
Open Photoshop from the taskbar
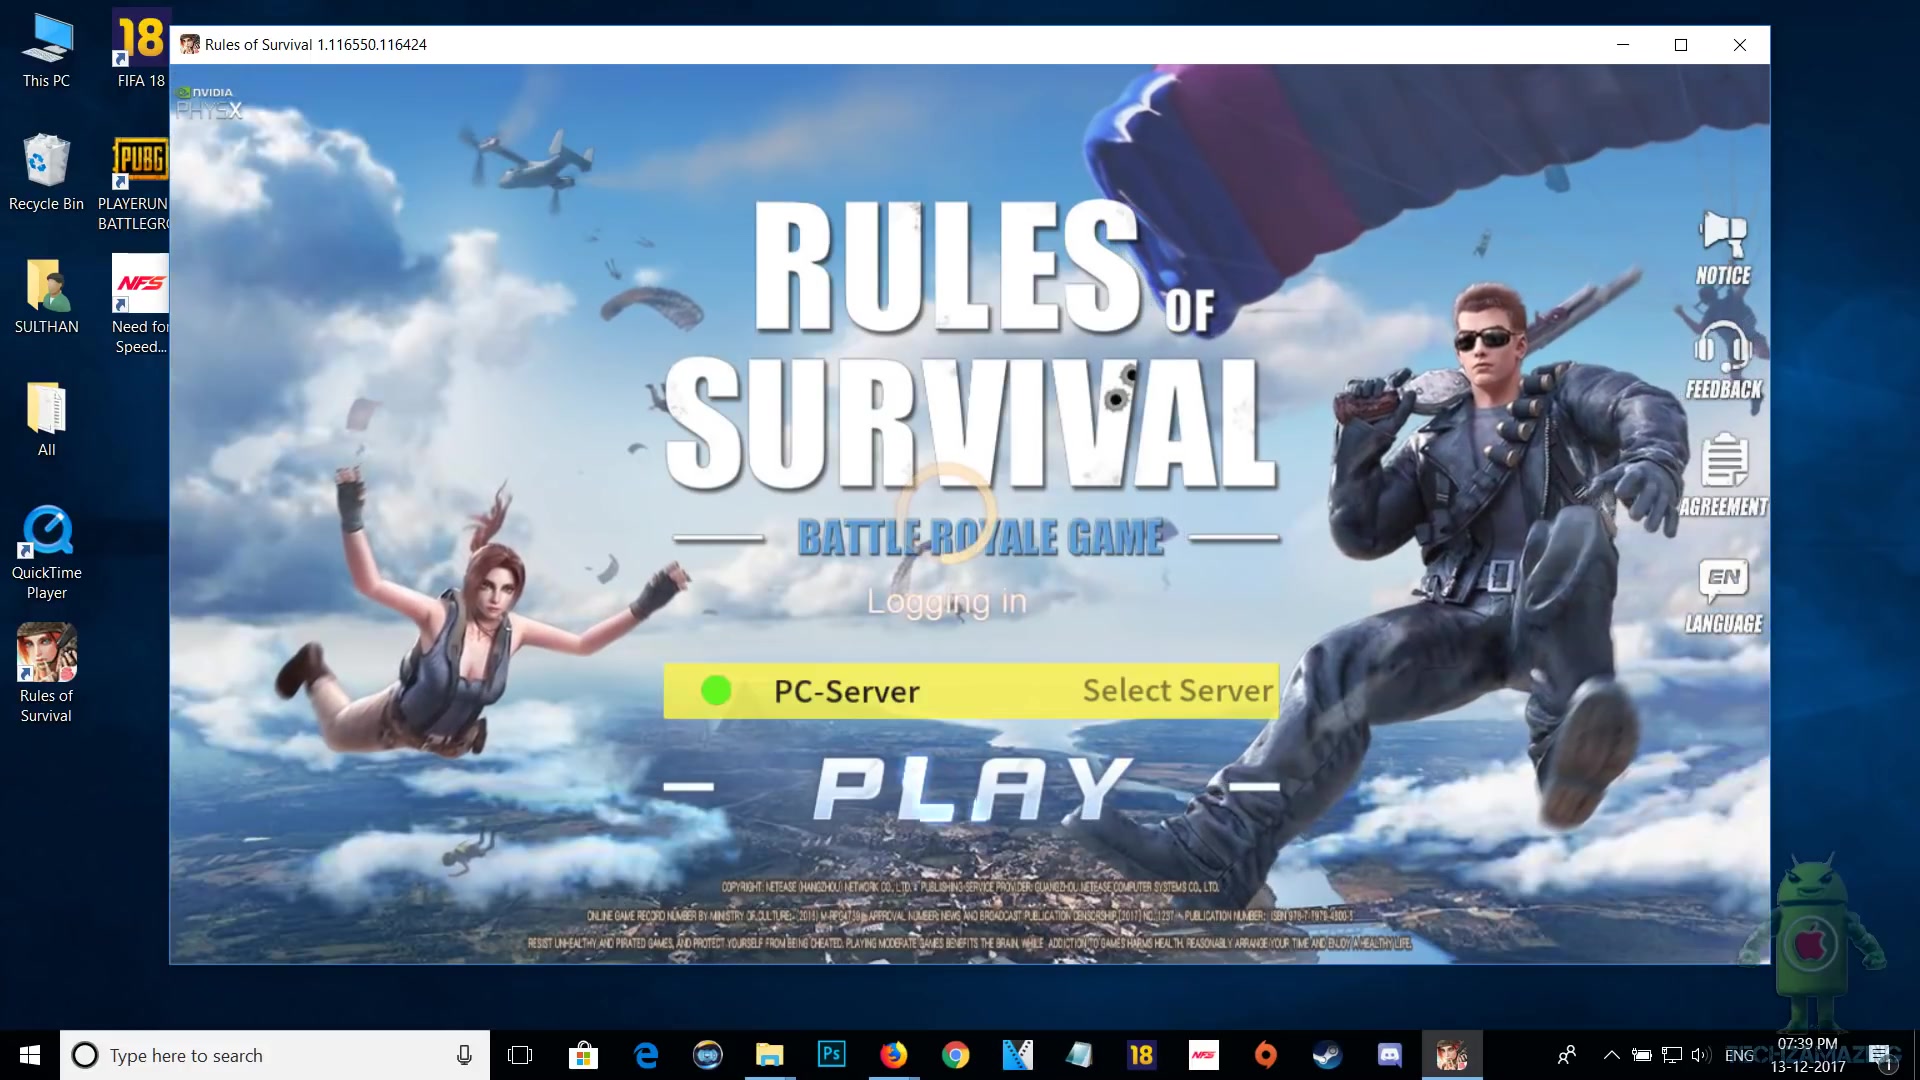(831, 1055)
